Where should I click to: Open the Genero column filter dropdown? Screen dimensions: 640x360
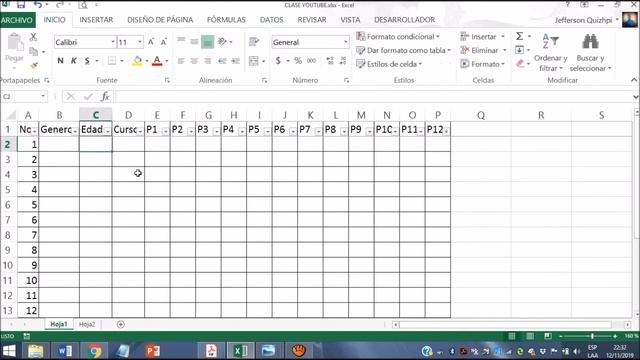[75, 131]
